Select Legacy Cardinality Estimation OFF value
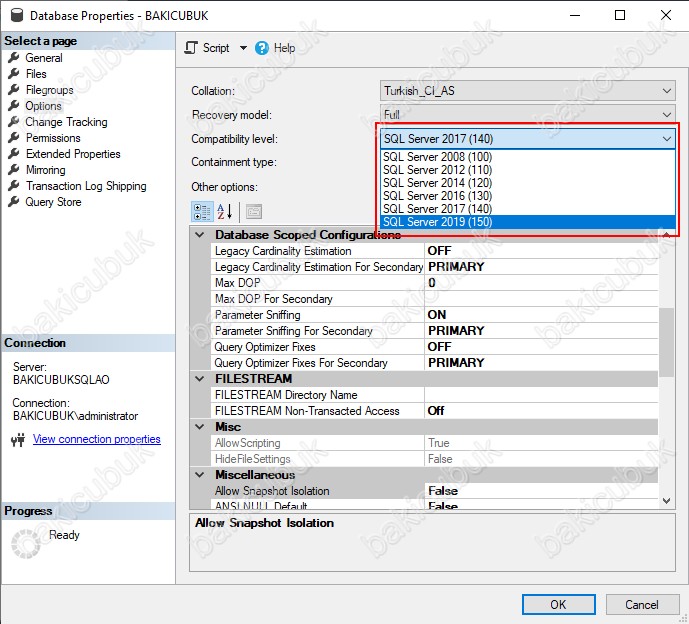 pyautogui.click(x=541, y=251)
